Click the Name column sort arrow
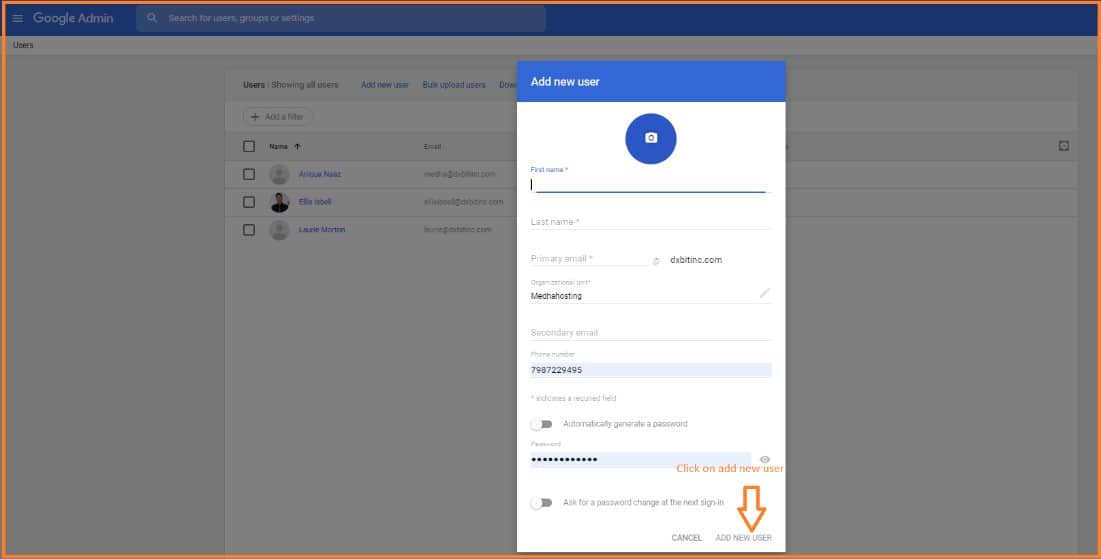 (297, 147)
